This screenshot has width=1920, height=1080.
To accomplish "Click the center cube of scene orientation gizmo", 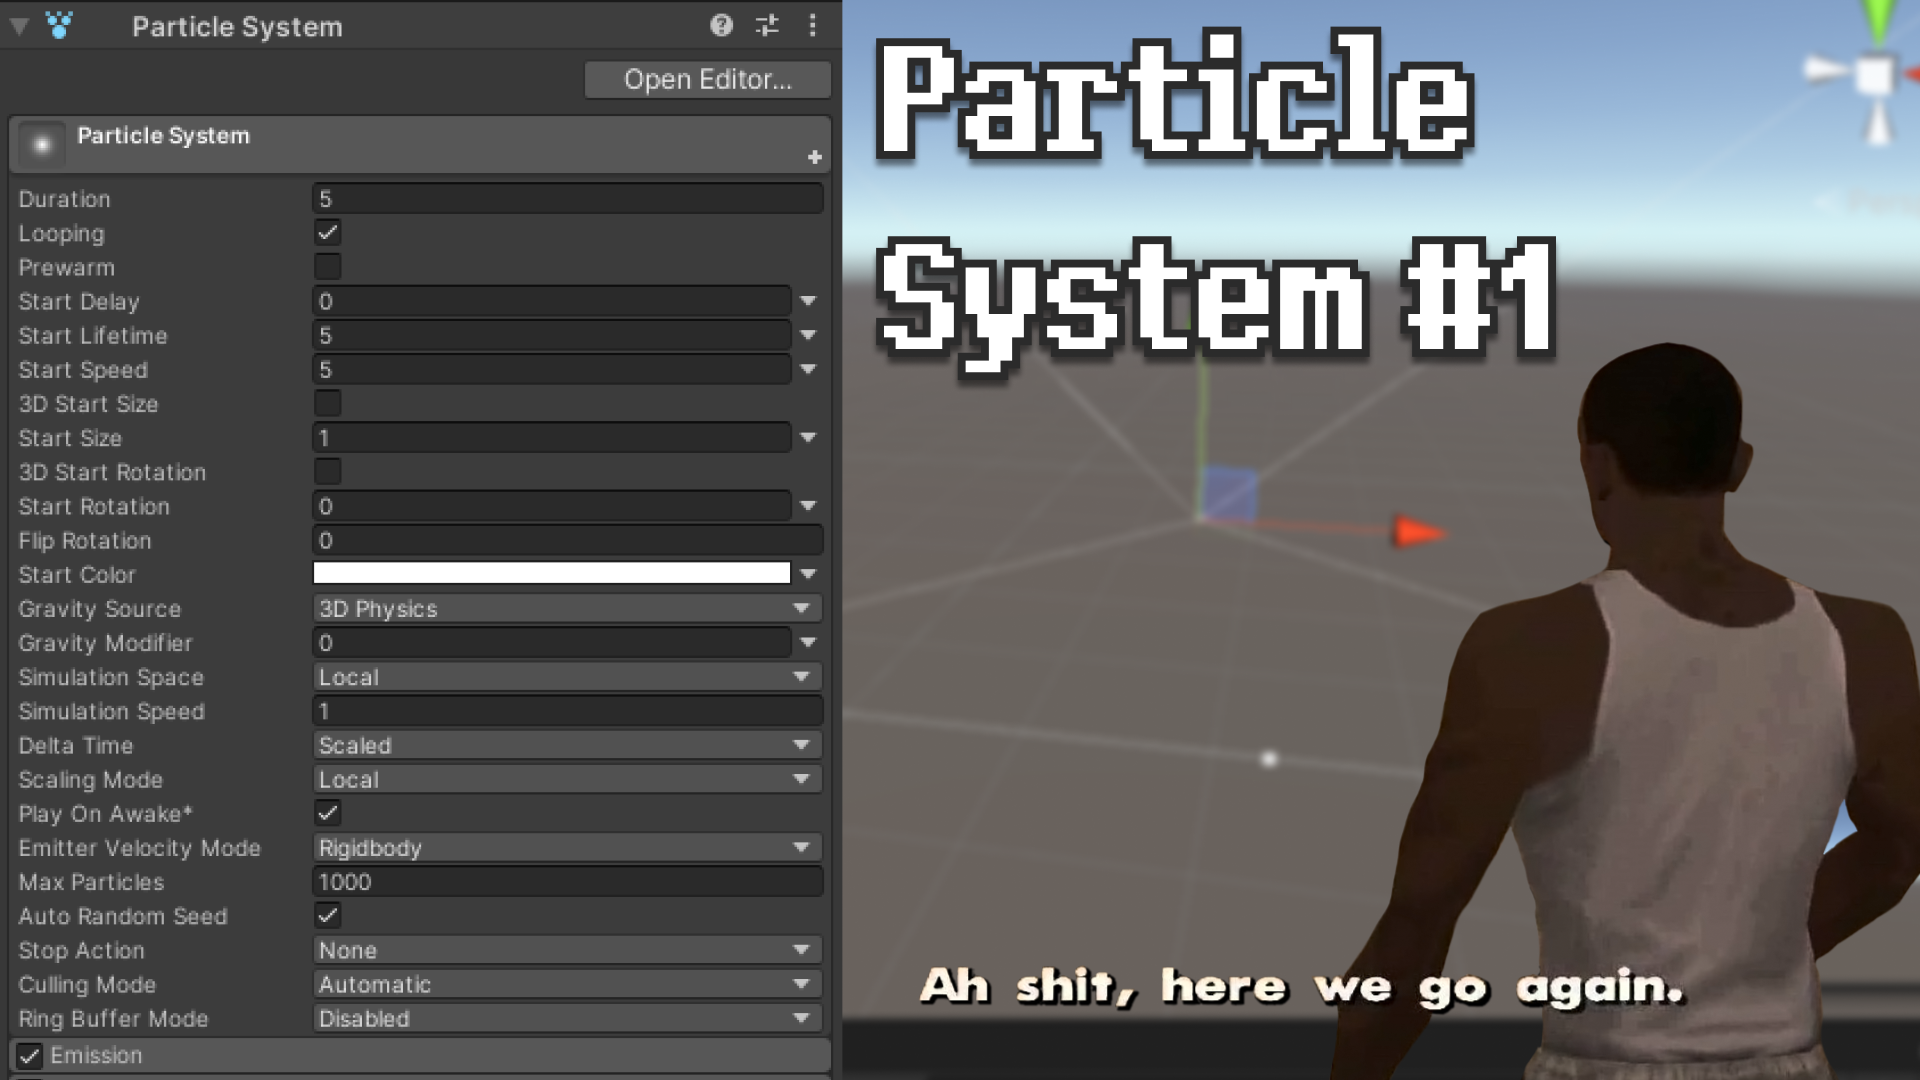I will 1875,76.
